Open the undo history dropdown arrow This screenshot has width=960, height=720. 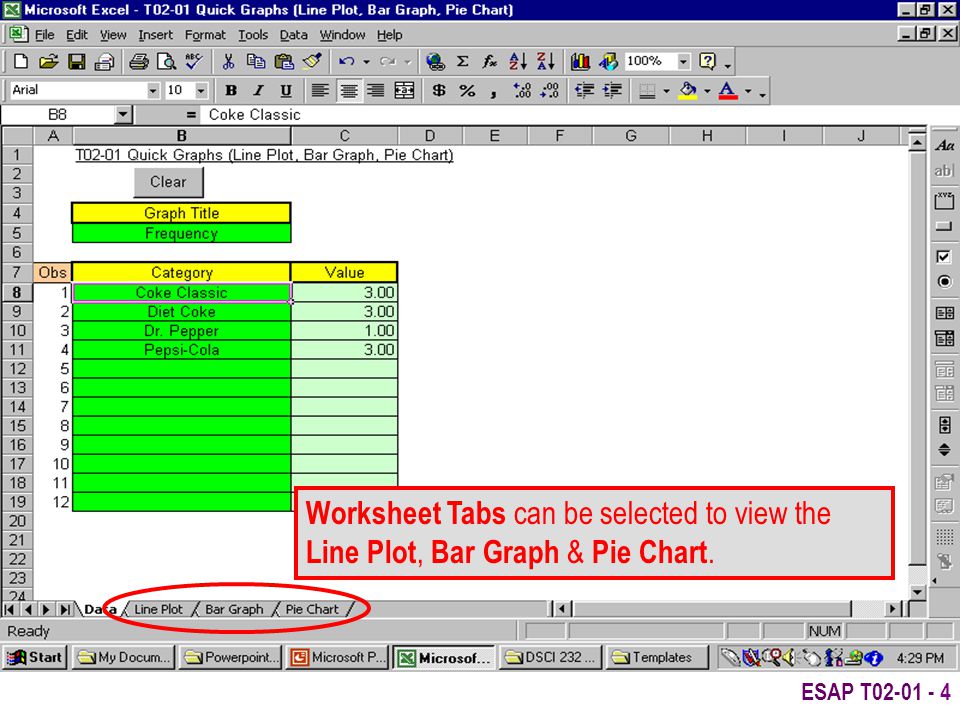pyautogui.click(x=366, y=61)
